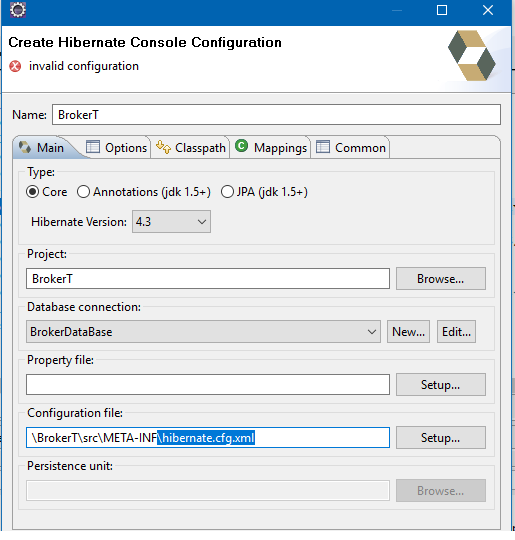
Task: Click the green Mappings tab icon
Action: pos(241,146)
